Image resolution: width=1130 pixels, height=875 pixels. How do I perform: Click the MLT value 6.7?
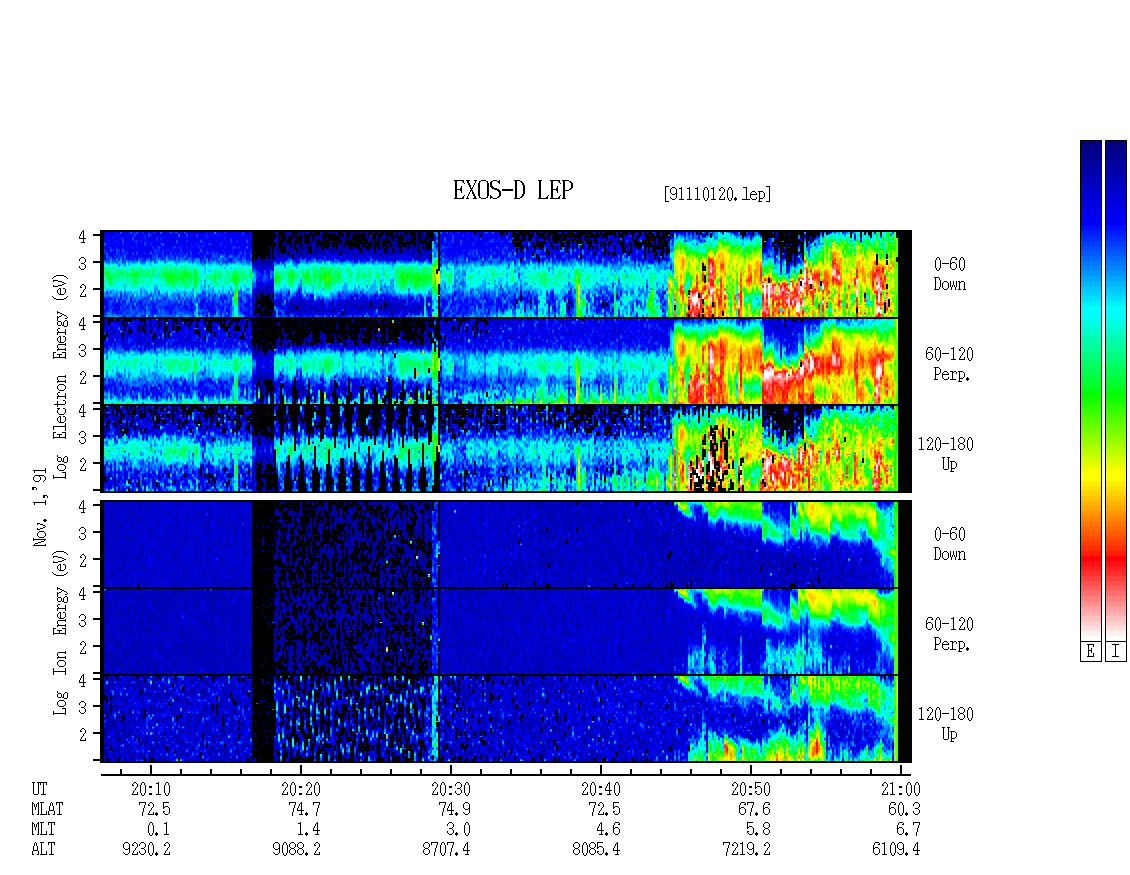(908, 830)
